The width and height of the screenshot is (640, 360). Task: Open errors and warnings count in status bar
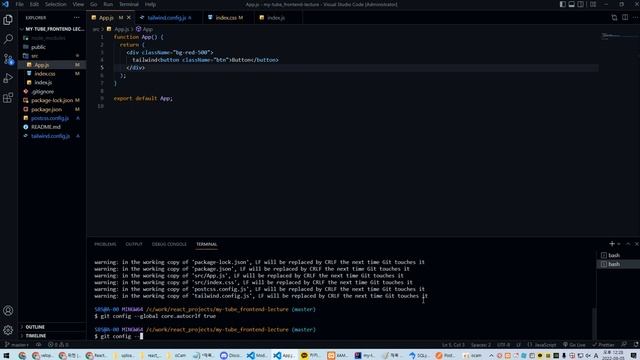[59, 345]
